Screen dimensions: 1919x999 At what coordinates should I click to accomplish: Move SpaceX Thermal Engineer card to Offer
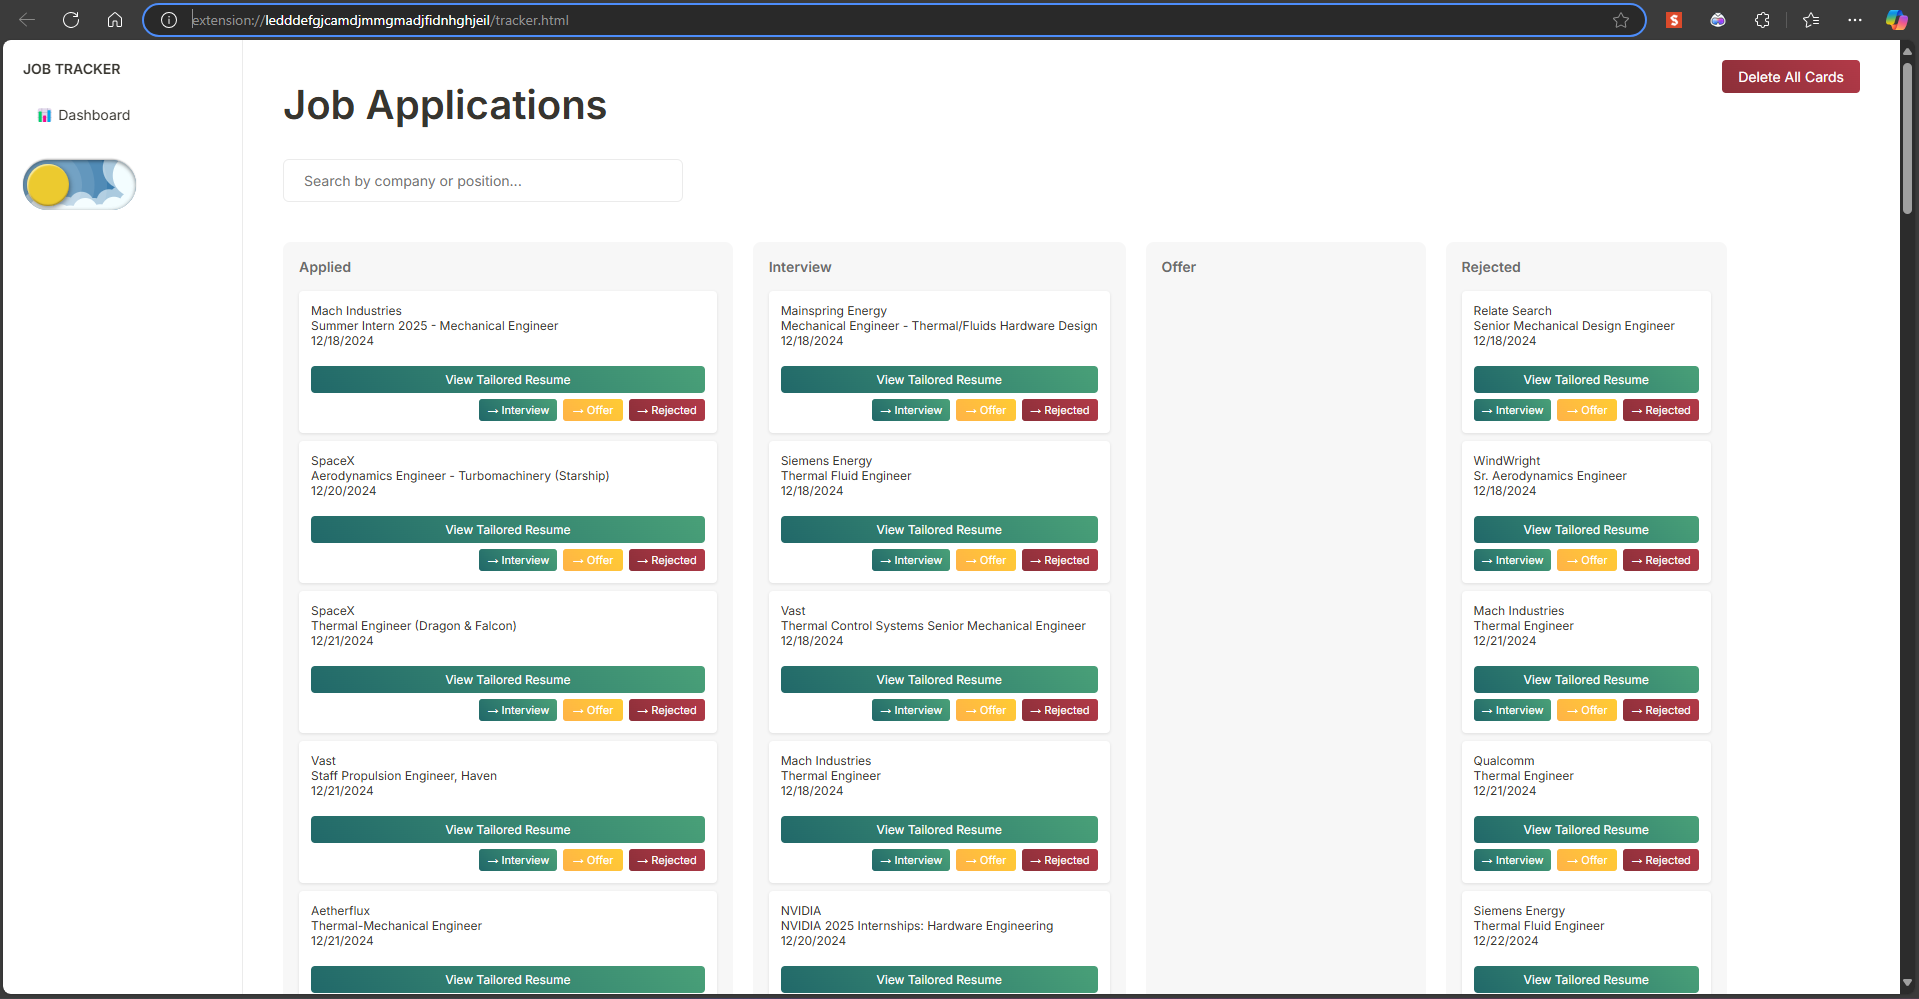coord(593,710)
